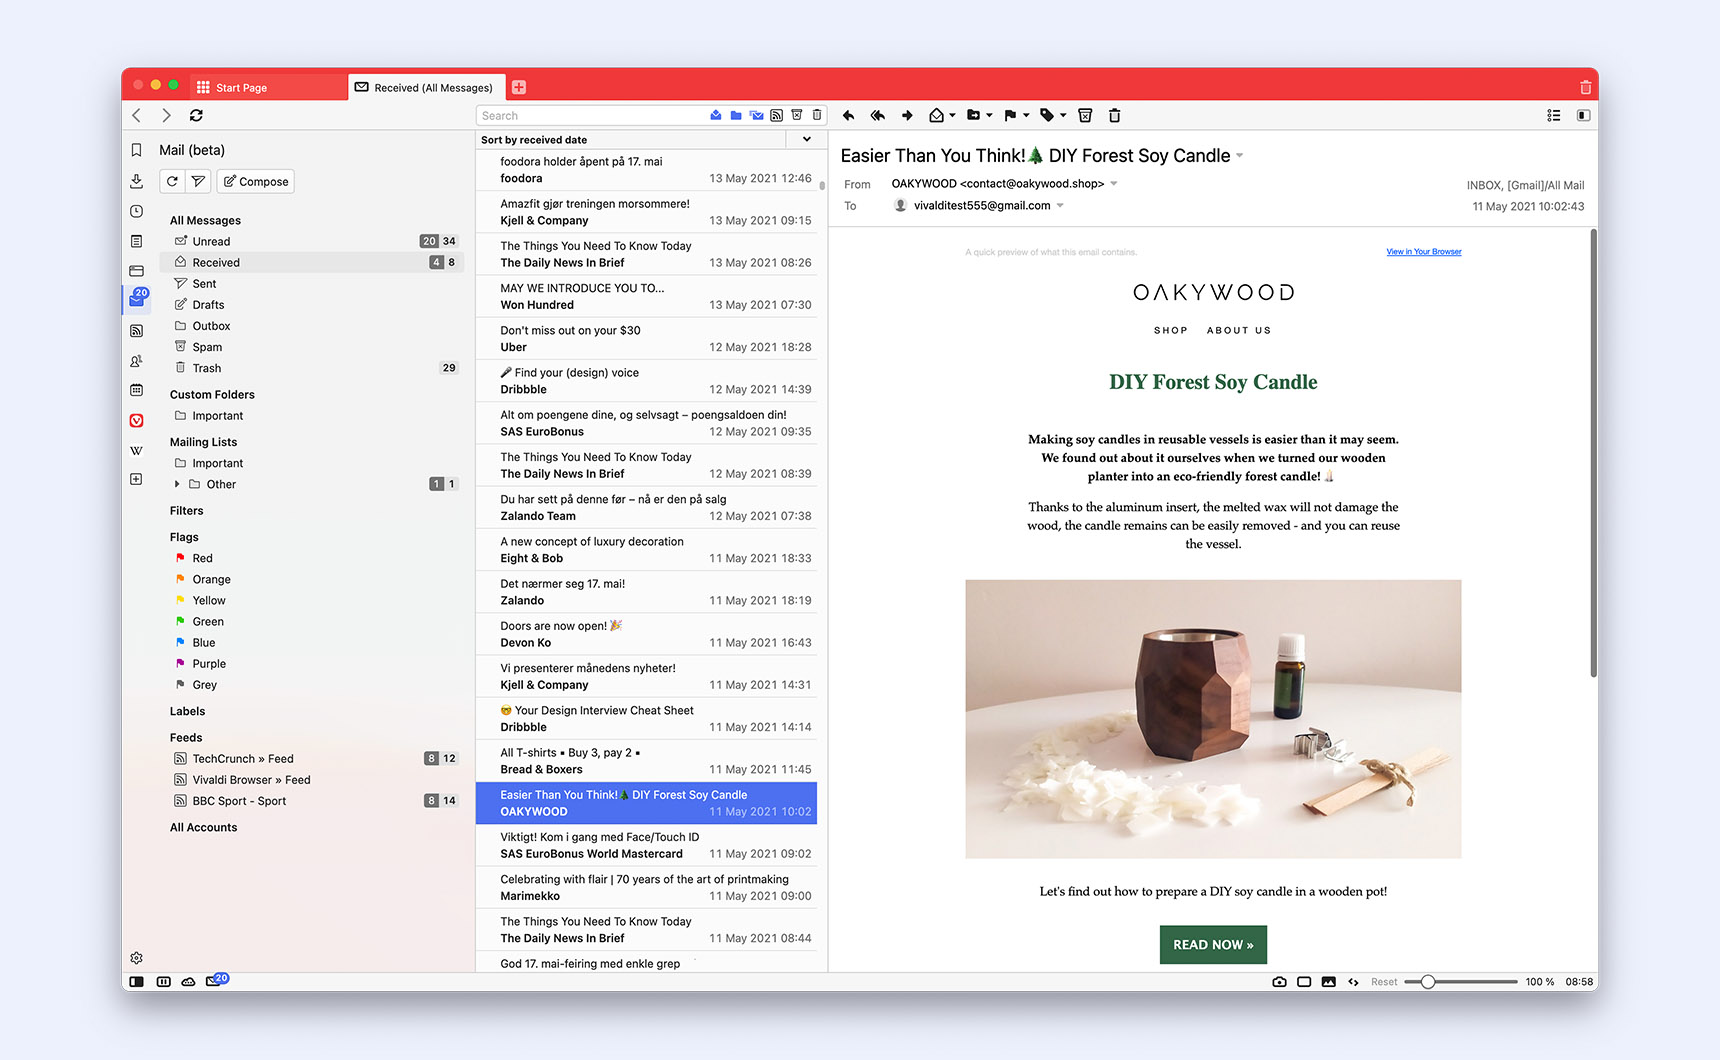Toggle show feeds filter
This screenshot has height=1060, width=1720.
pos(776,115)
